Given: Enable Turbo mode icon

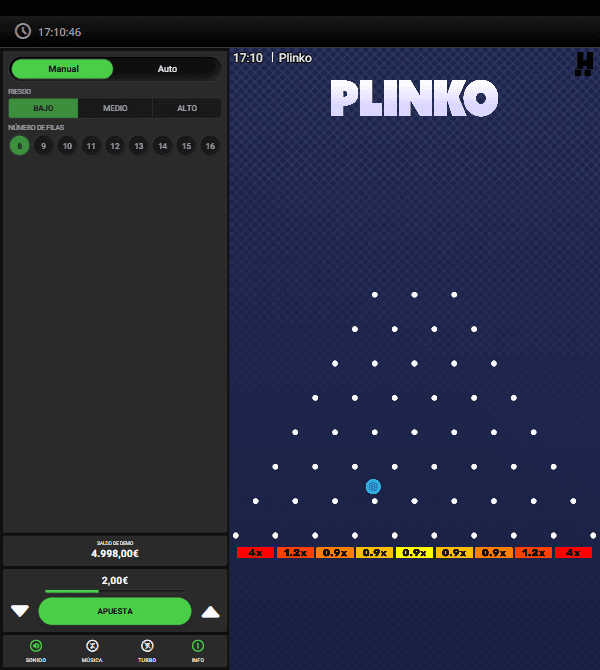Looking at the screenshot, I should click(x=147, y=646).
